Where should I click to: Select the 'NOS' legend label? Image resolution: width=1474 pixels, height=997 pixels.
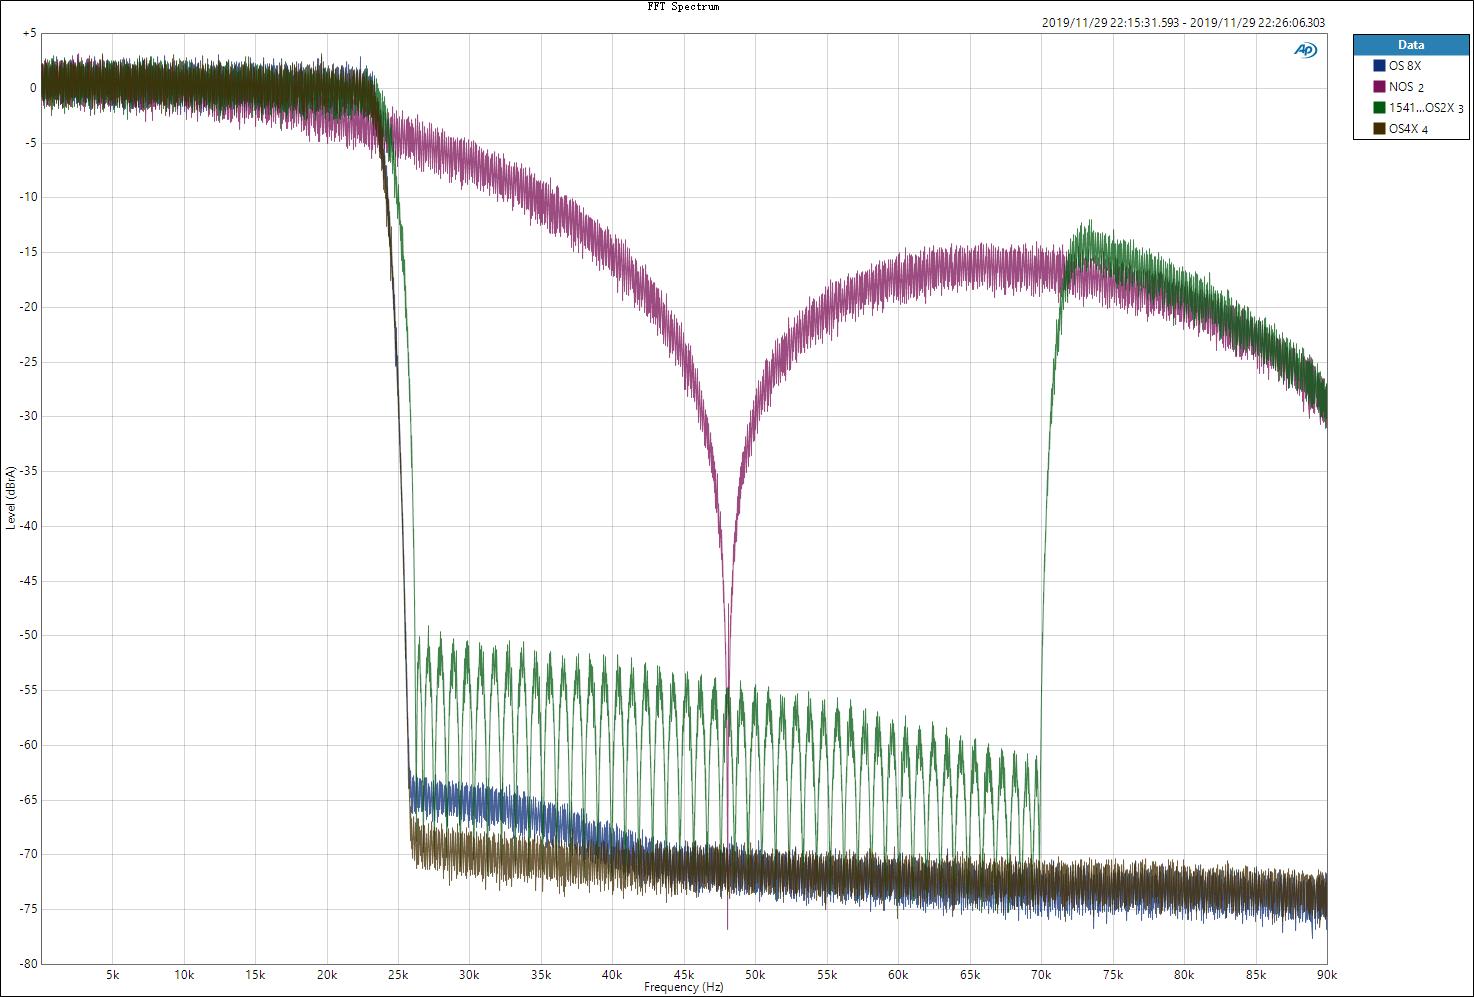click(1401, 87)
